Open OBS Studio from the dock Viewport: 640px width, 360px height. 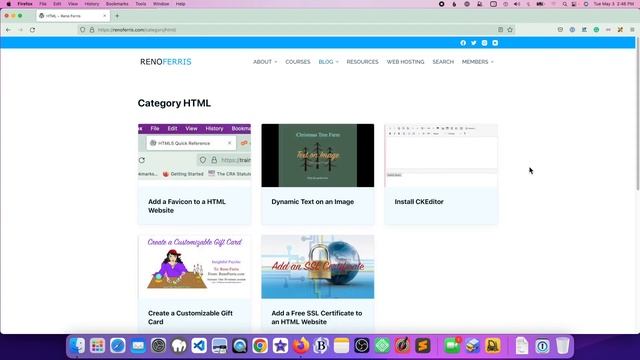click(x=362, y=346)
